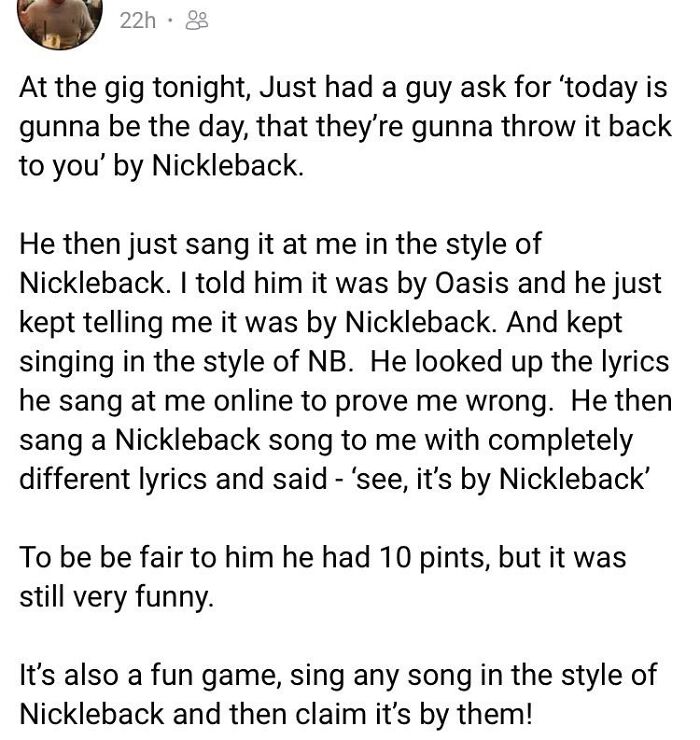This screenshot has height=740, width=700.
Task: Select the word 'Oasis' in the post
Action: click(x=475, y=284)
